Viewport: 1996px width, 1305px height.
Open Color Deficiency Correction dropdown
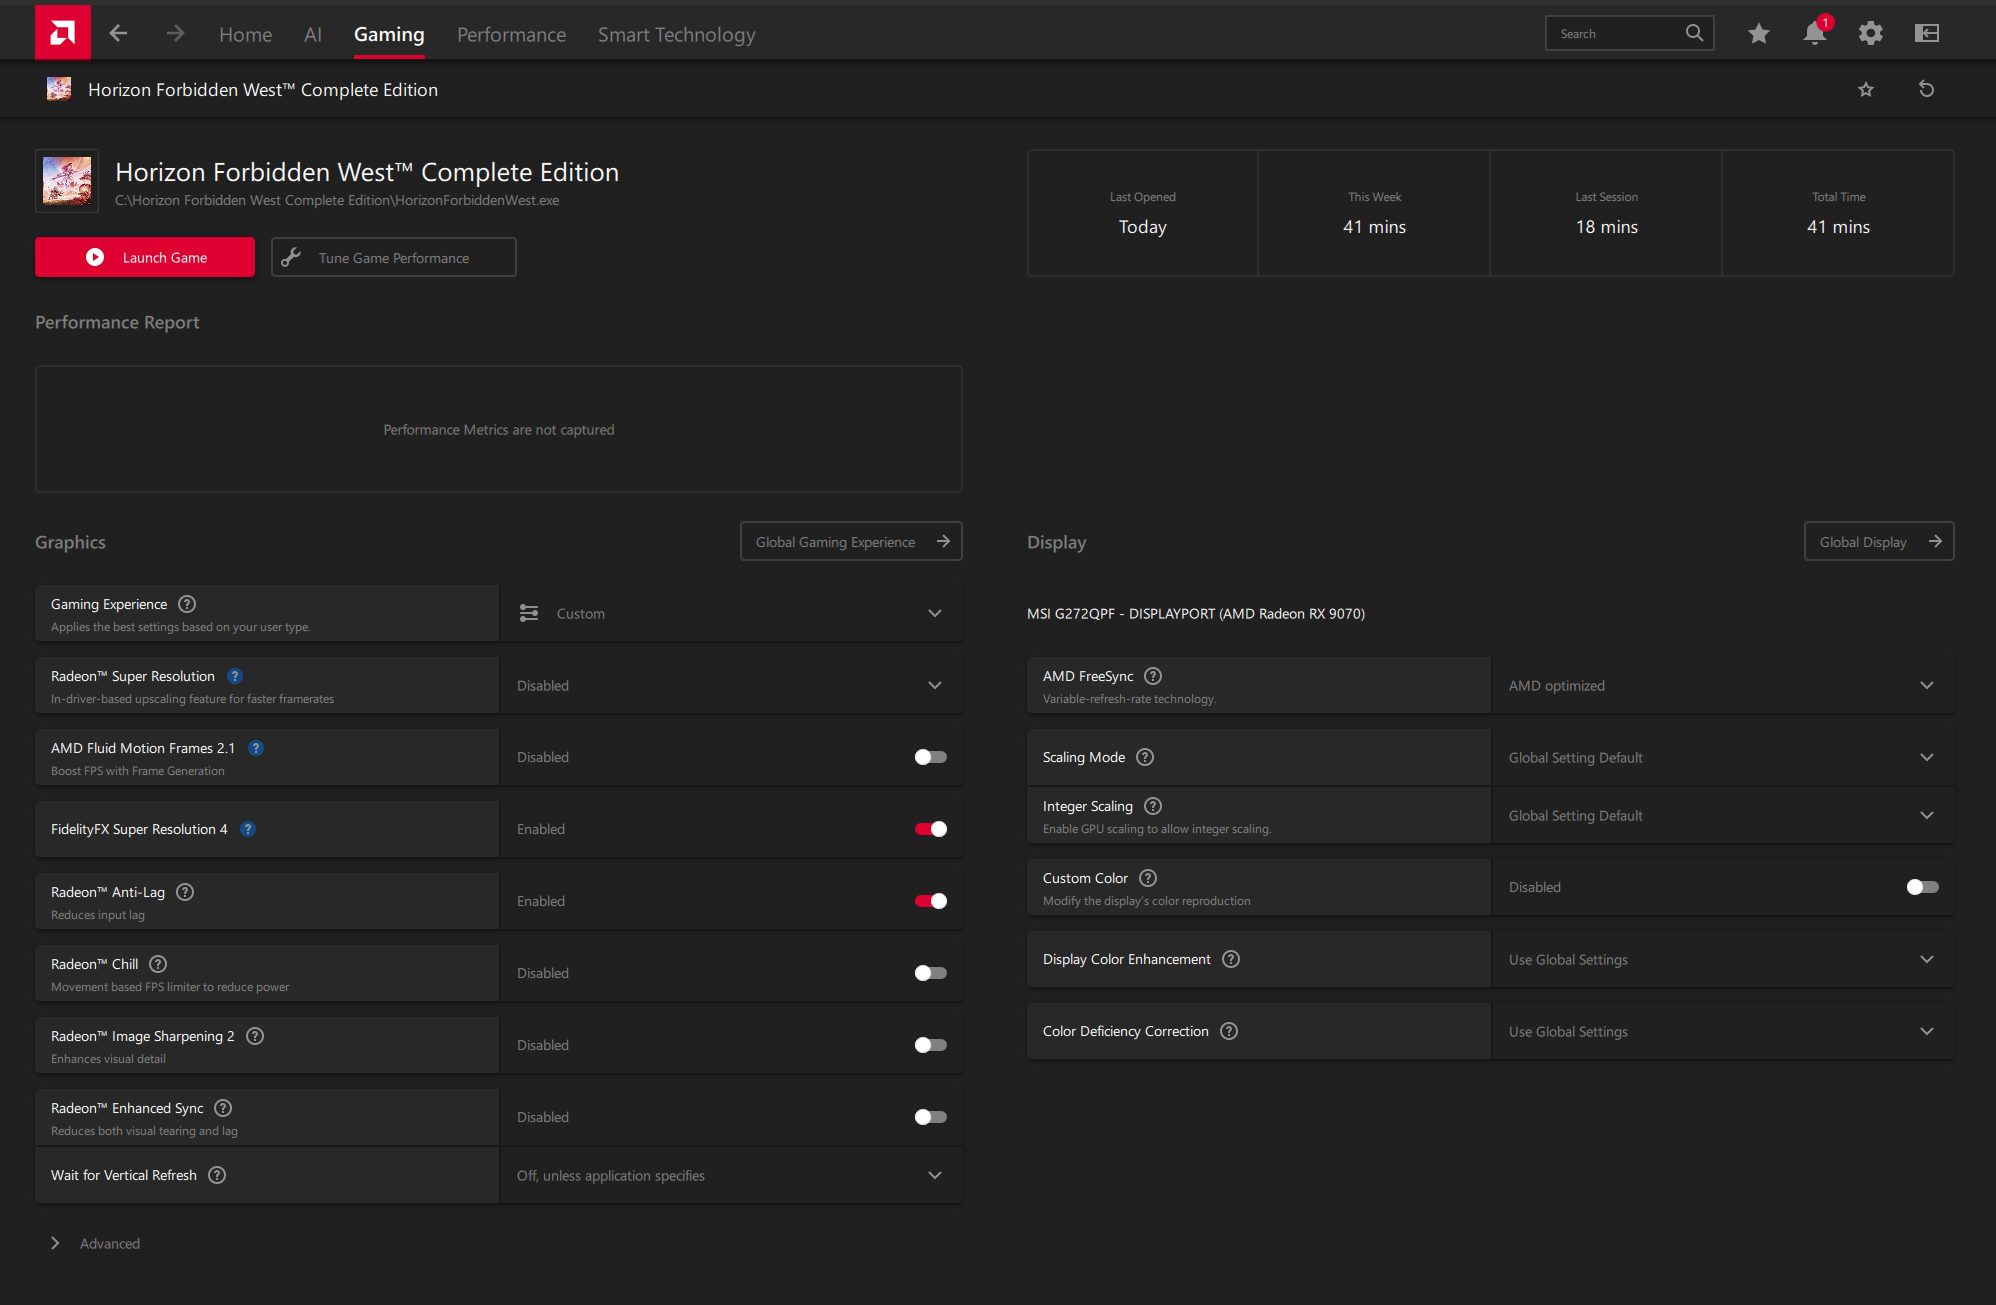(x=1723, y=1031)
